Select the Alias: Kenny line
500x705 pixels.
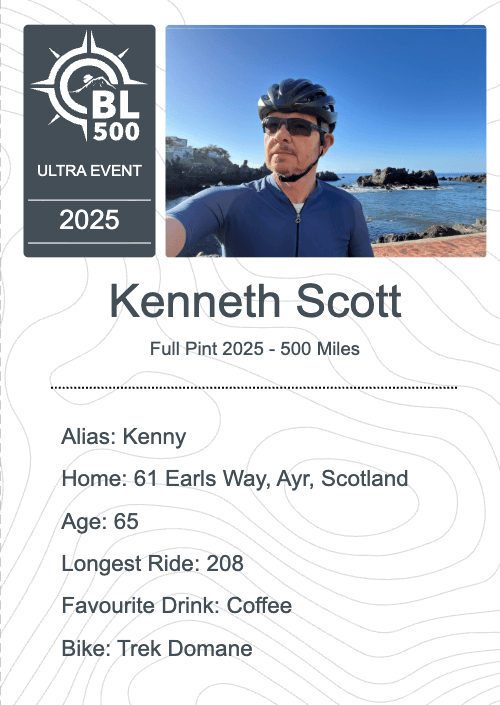(x=124, y=437)
